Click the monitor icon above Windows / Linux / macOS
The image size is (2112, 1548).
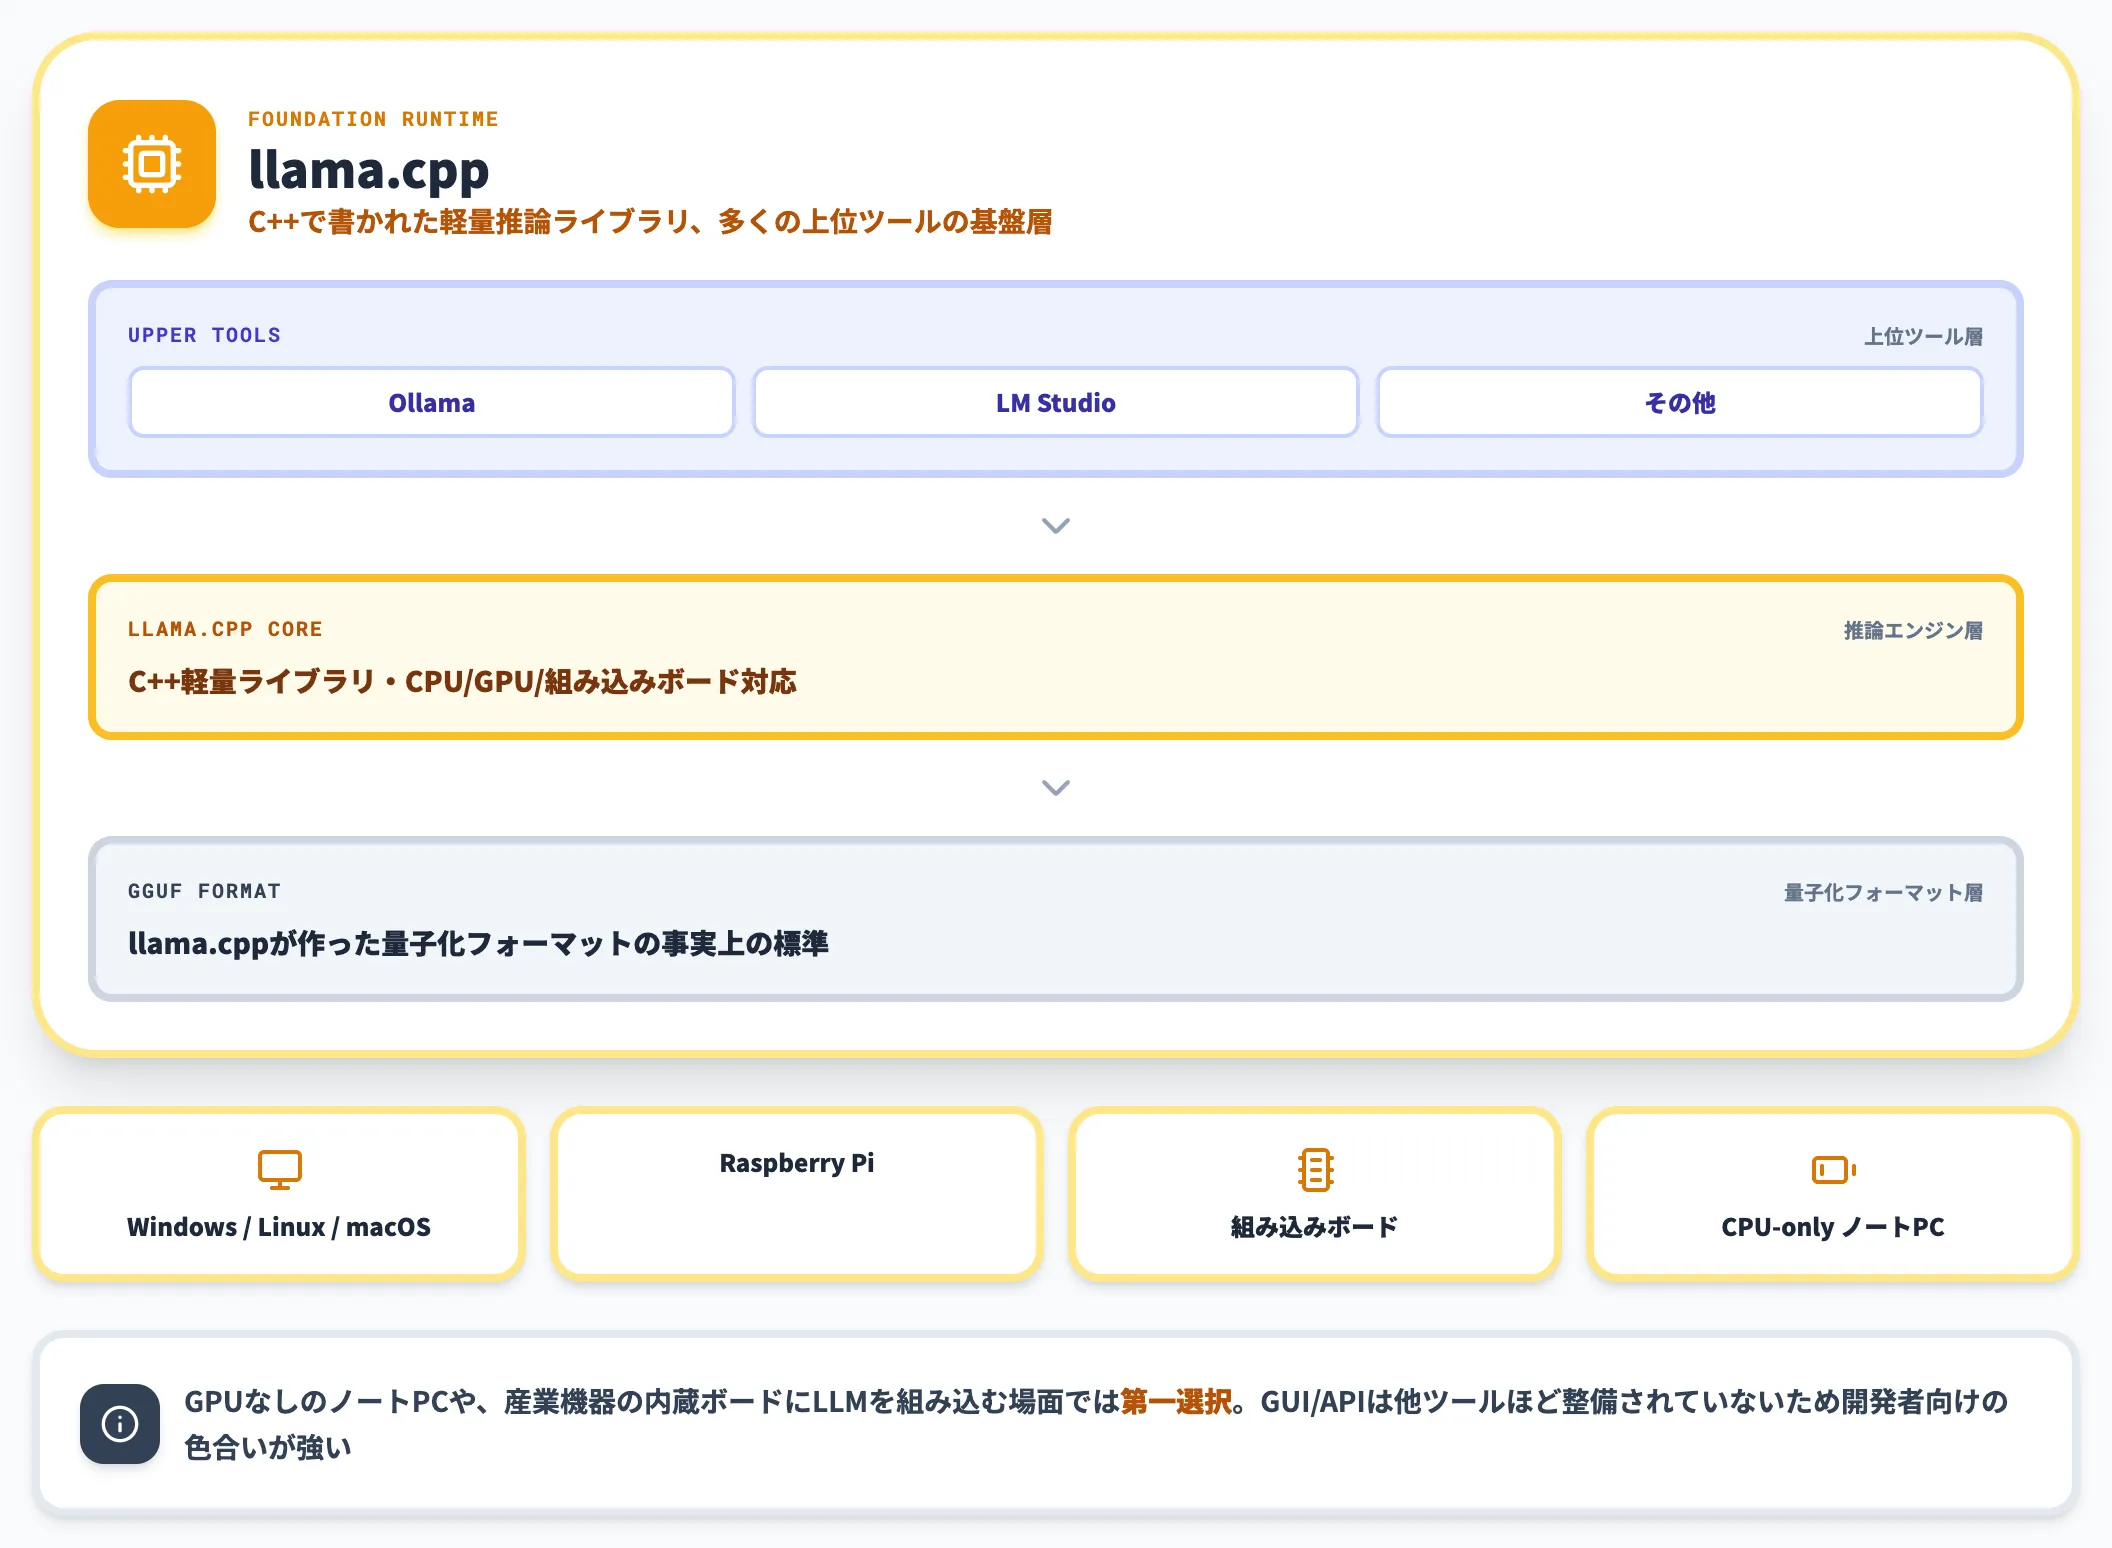(x=279, y=1169)
